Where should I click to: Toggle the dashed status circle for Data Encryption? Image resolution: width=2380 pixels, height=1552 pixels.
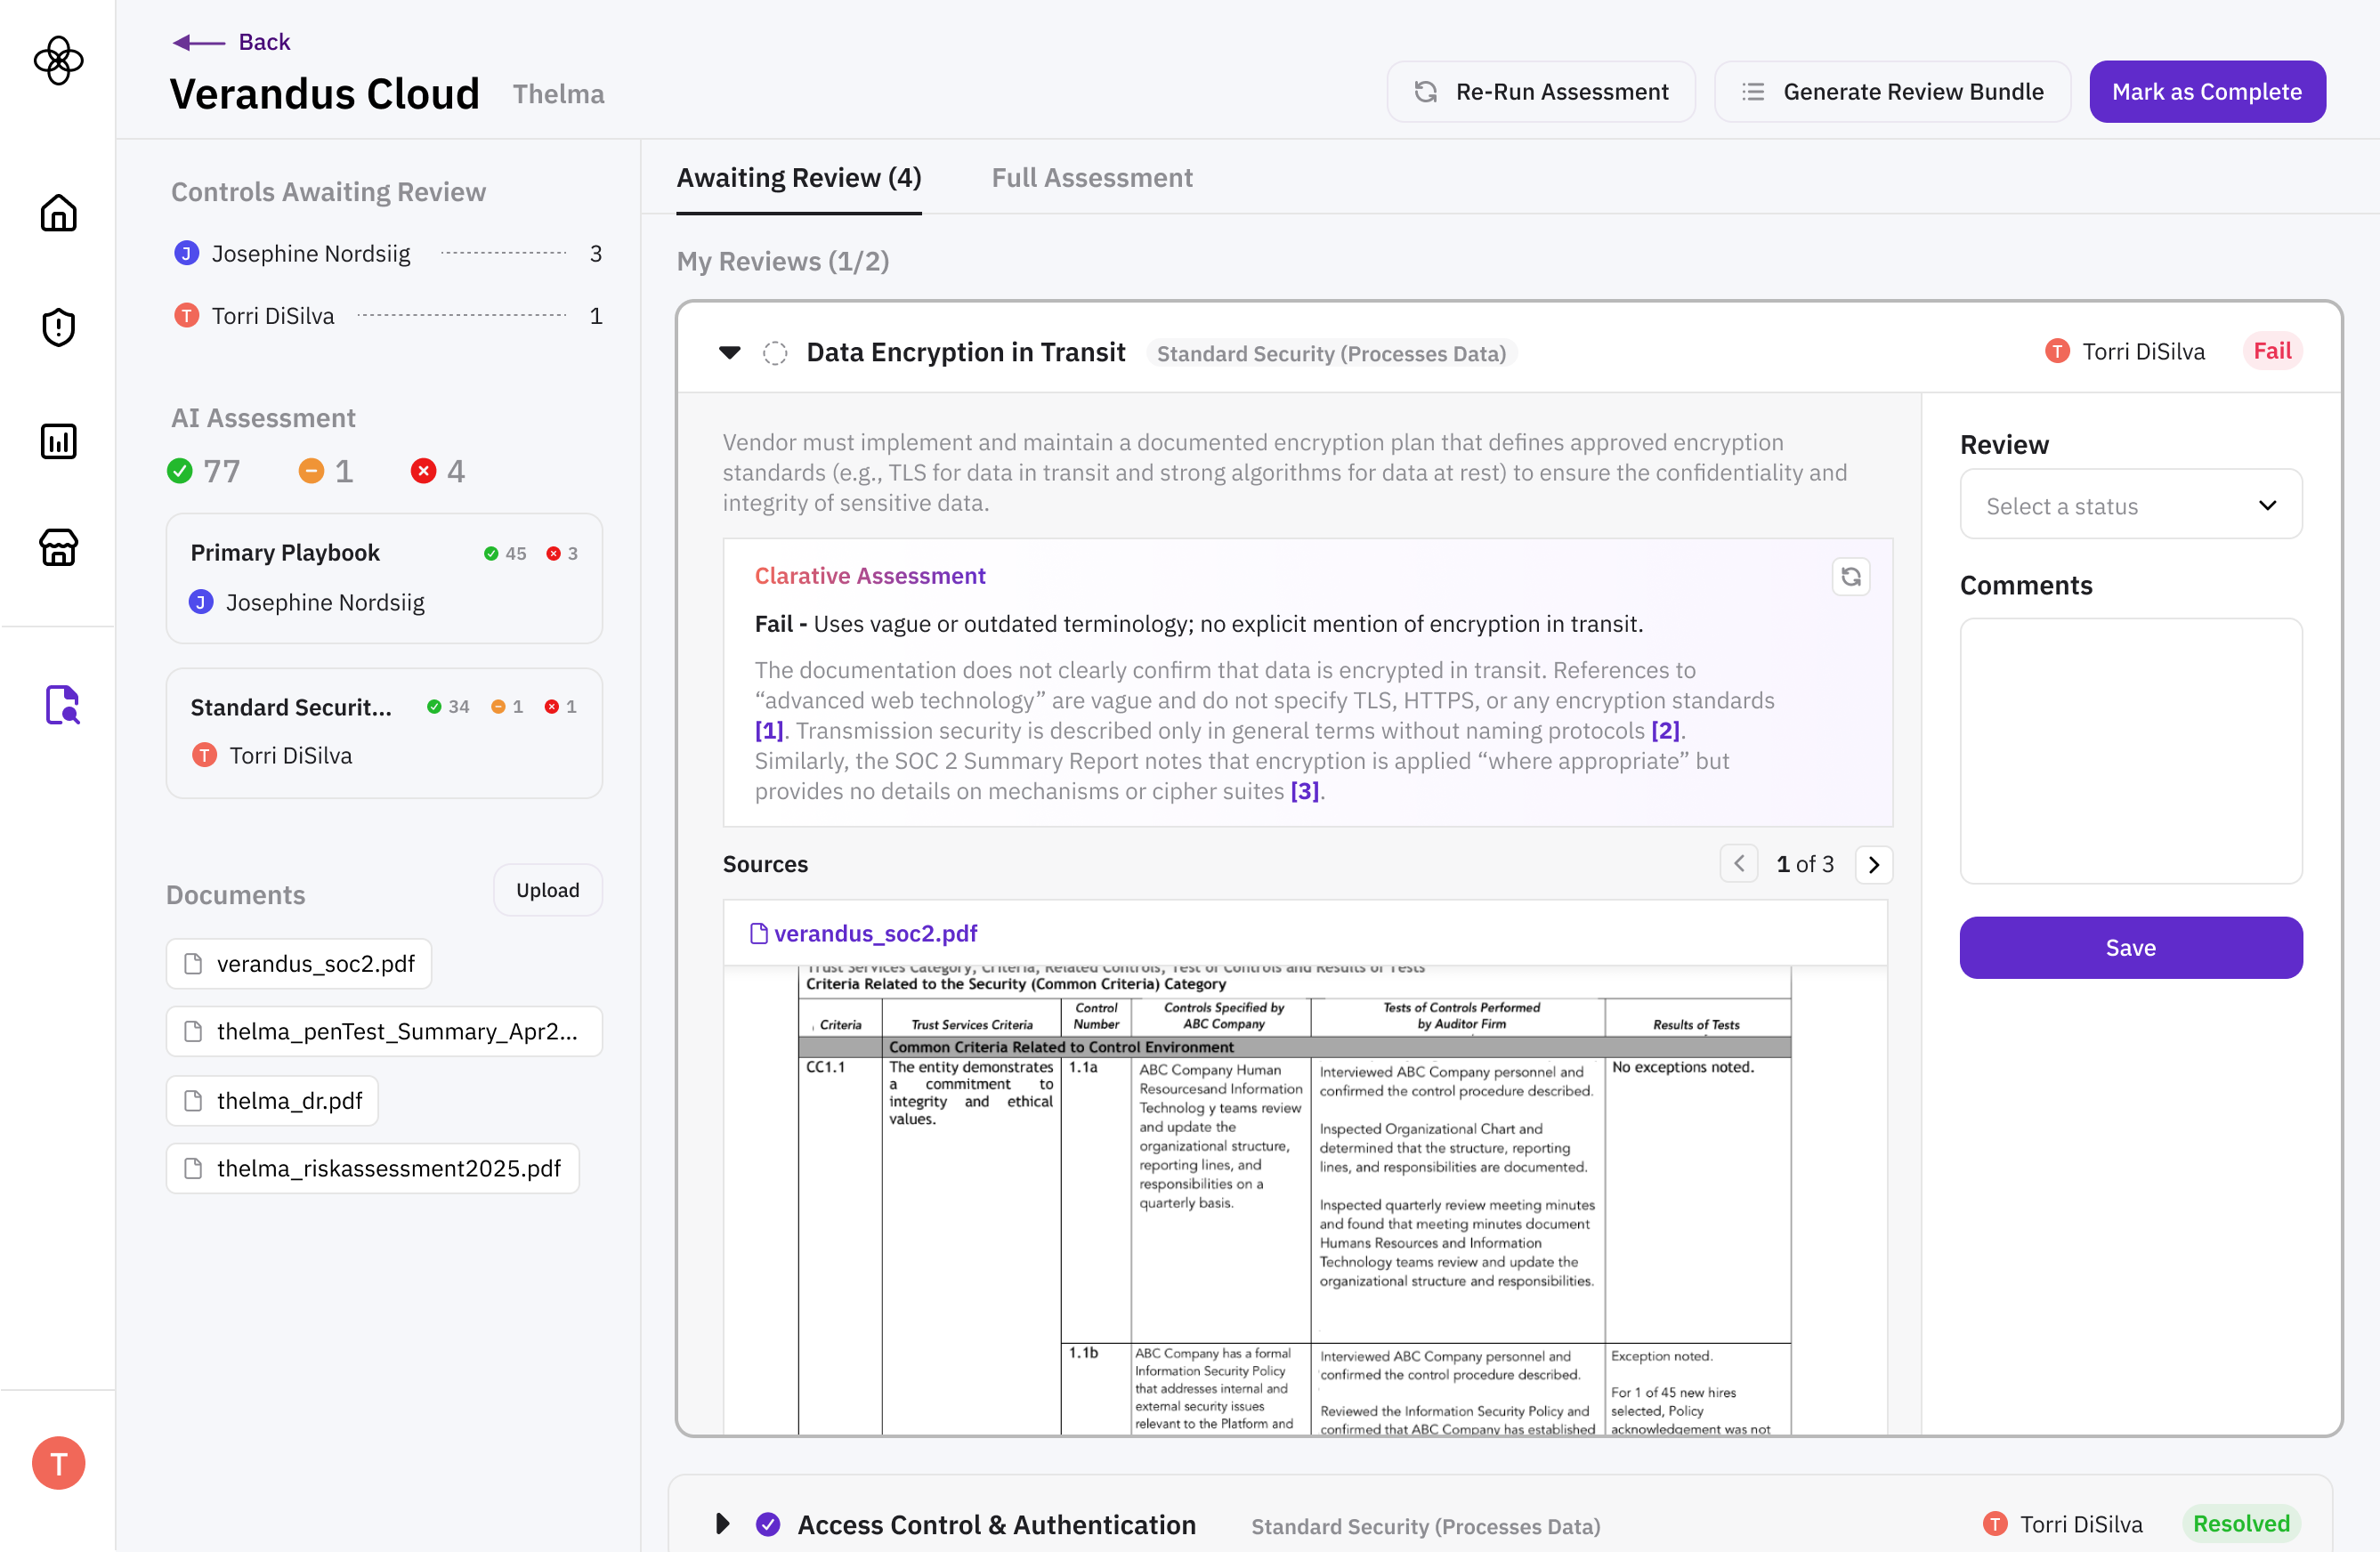pyautogui.click(x=775, y=353)
